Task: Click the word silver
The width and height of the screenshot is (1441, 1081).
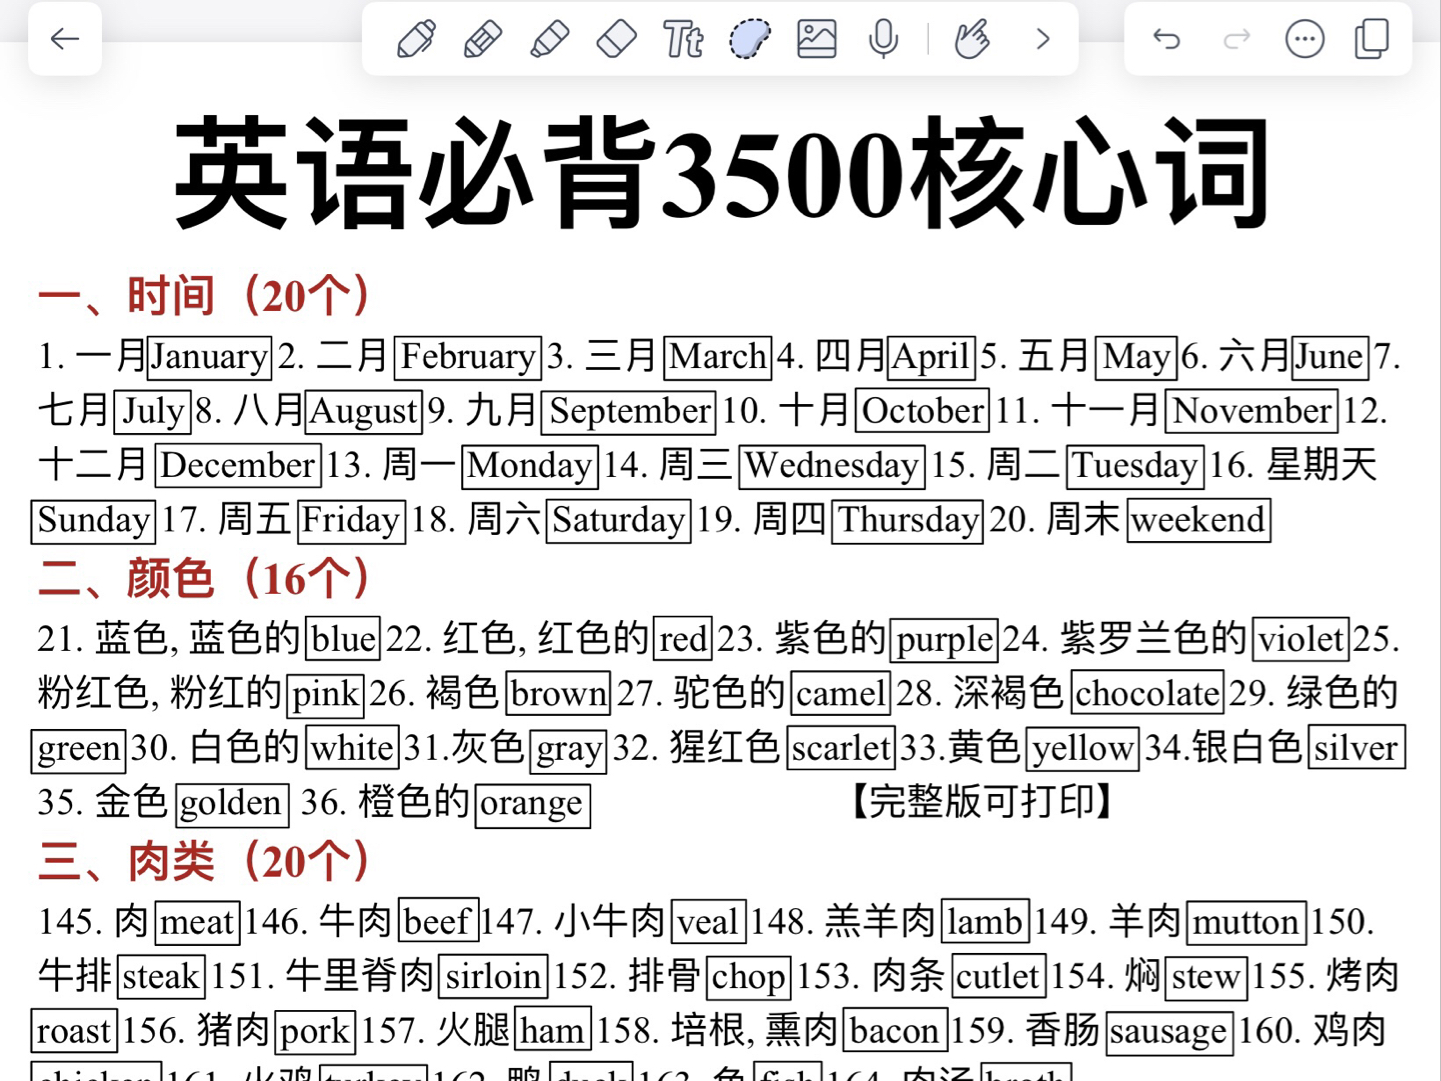Action: pos(1355,749)
